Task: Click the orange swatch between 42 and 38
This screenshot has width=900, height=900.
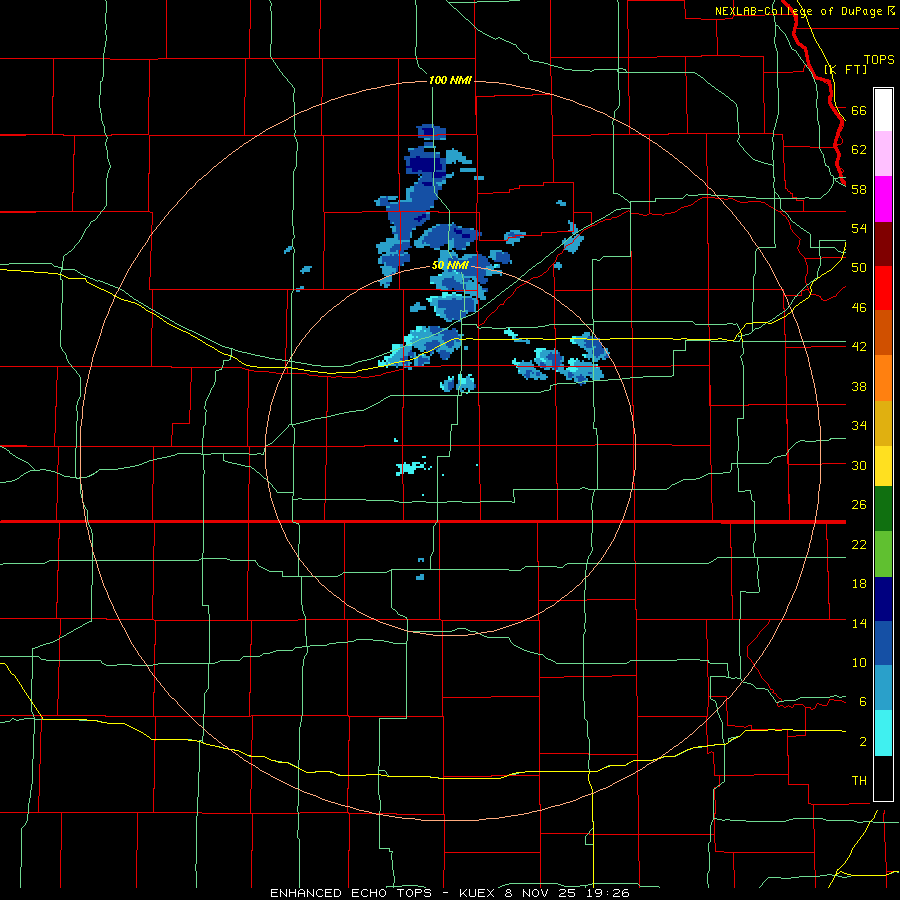Action: (883, 378)
